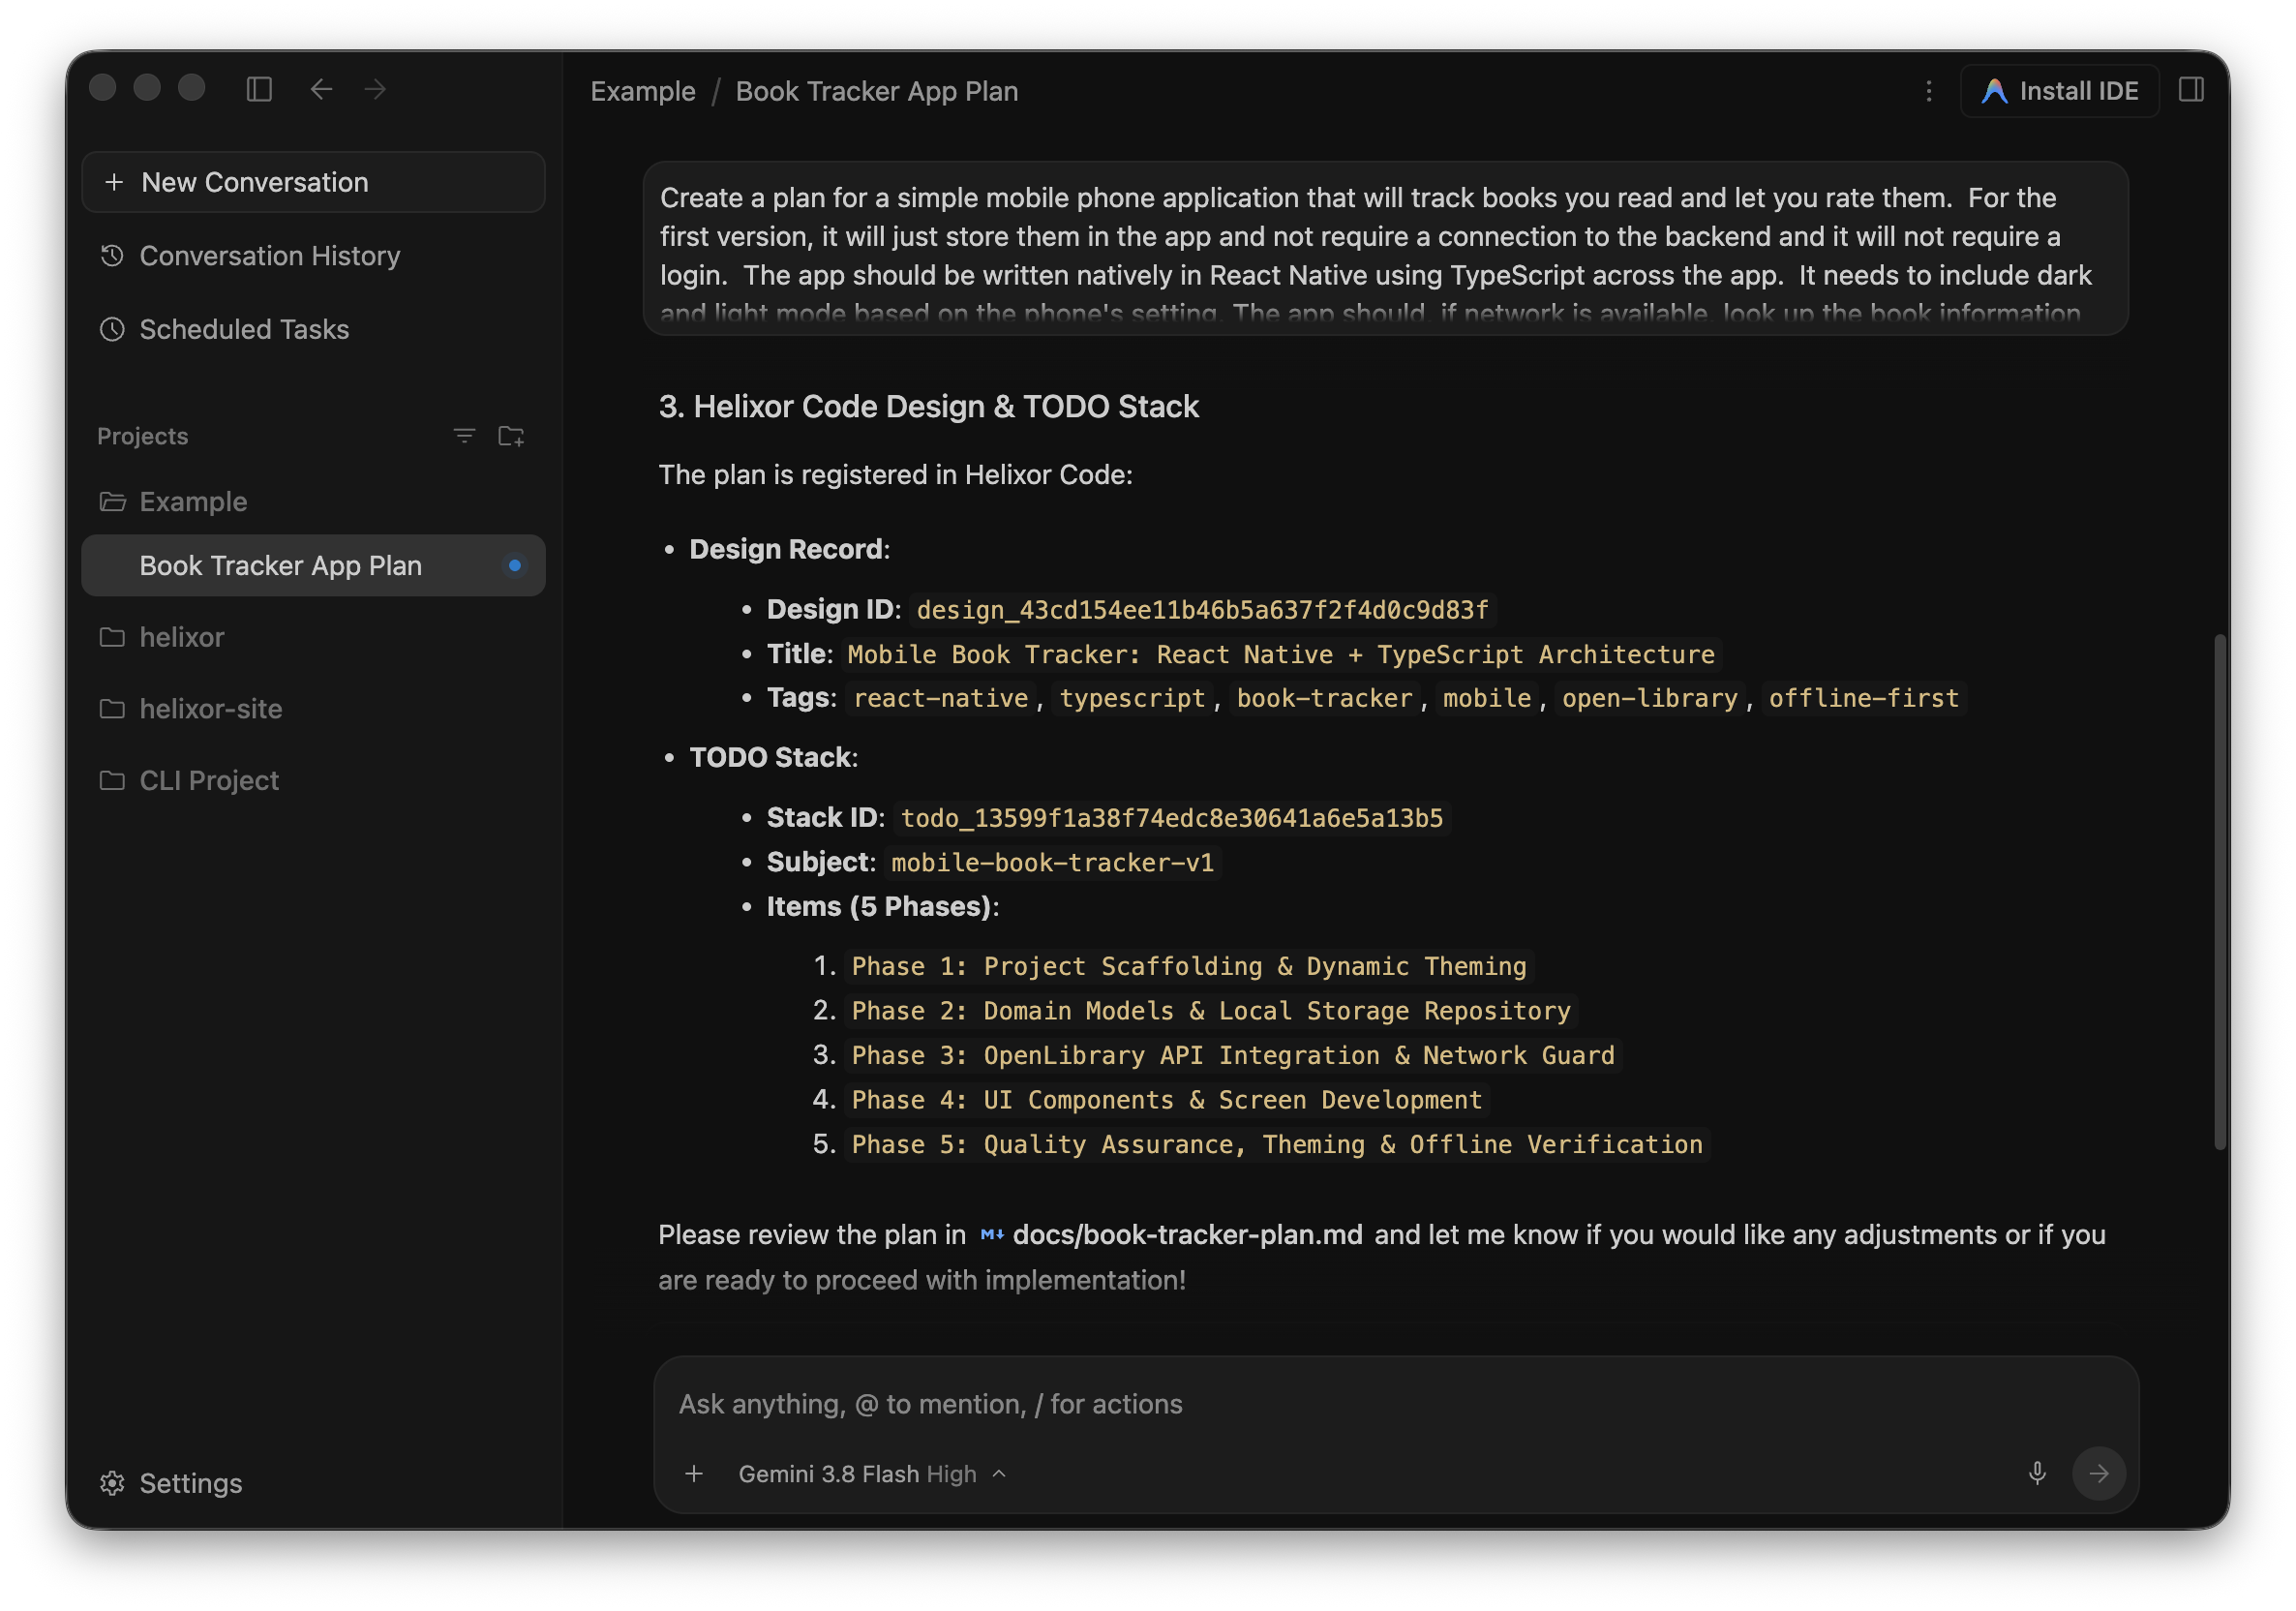The height and width of the screenshot is (1611, 2296).
Task: Click the open-library tag
Action: [1649, 698]
